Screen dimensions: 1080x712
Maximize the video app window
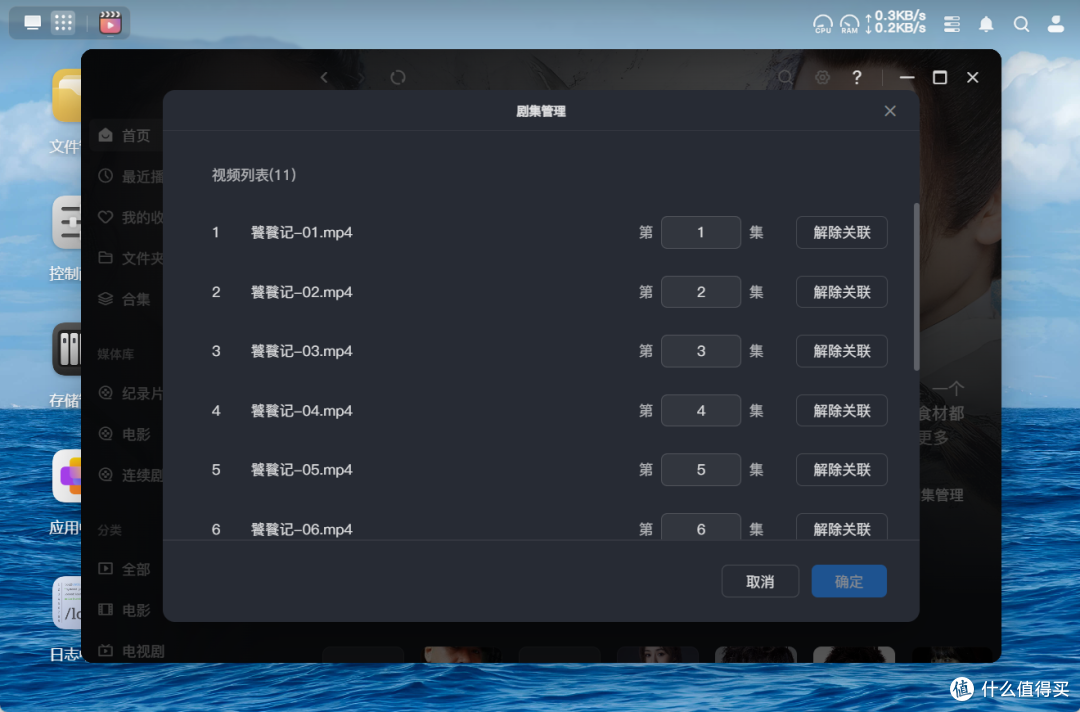pos(939,77)
